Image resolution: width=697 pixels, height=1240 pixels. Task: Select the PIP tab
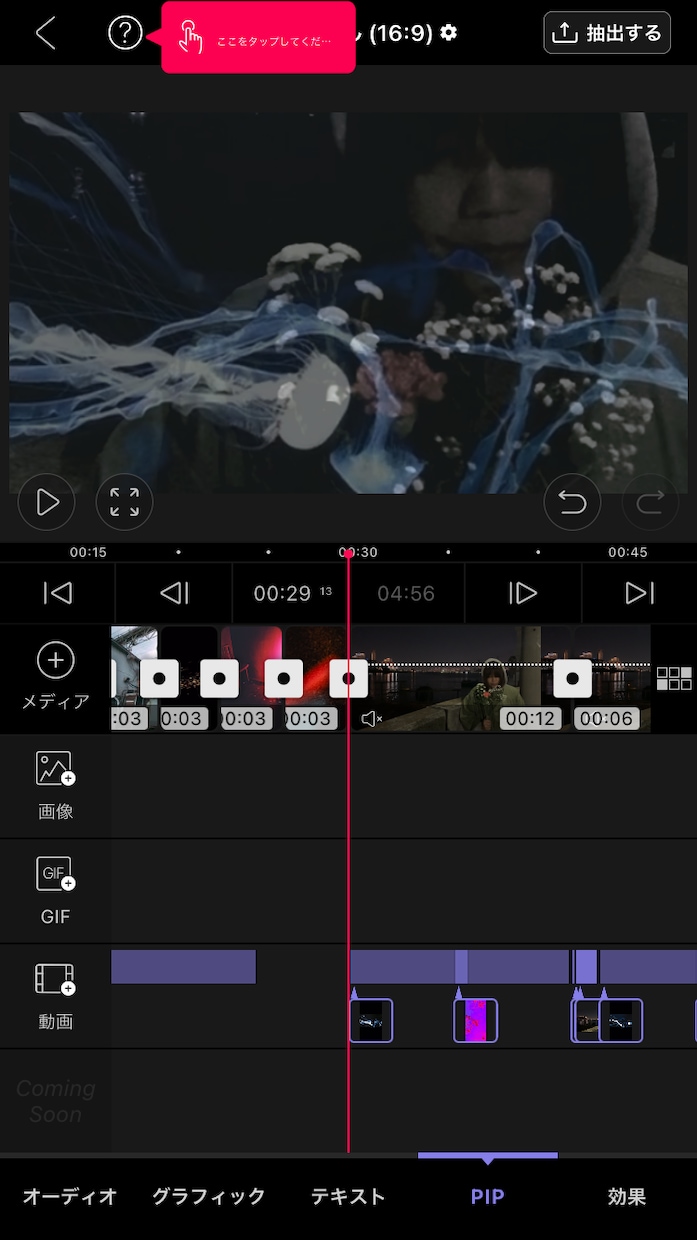[x=487, y=1196]
